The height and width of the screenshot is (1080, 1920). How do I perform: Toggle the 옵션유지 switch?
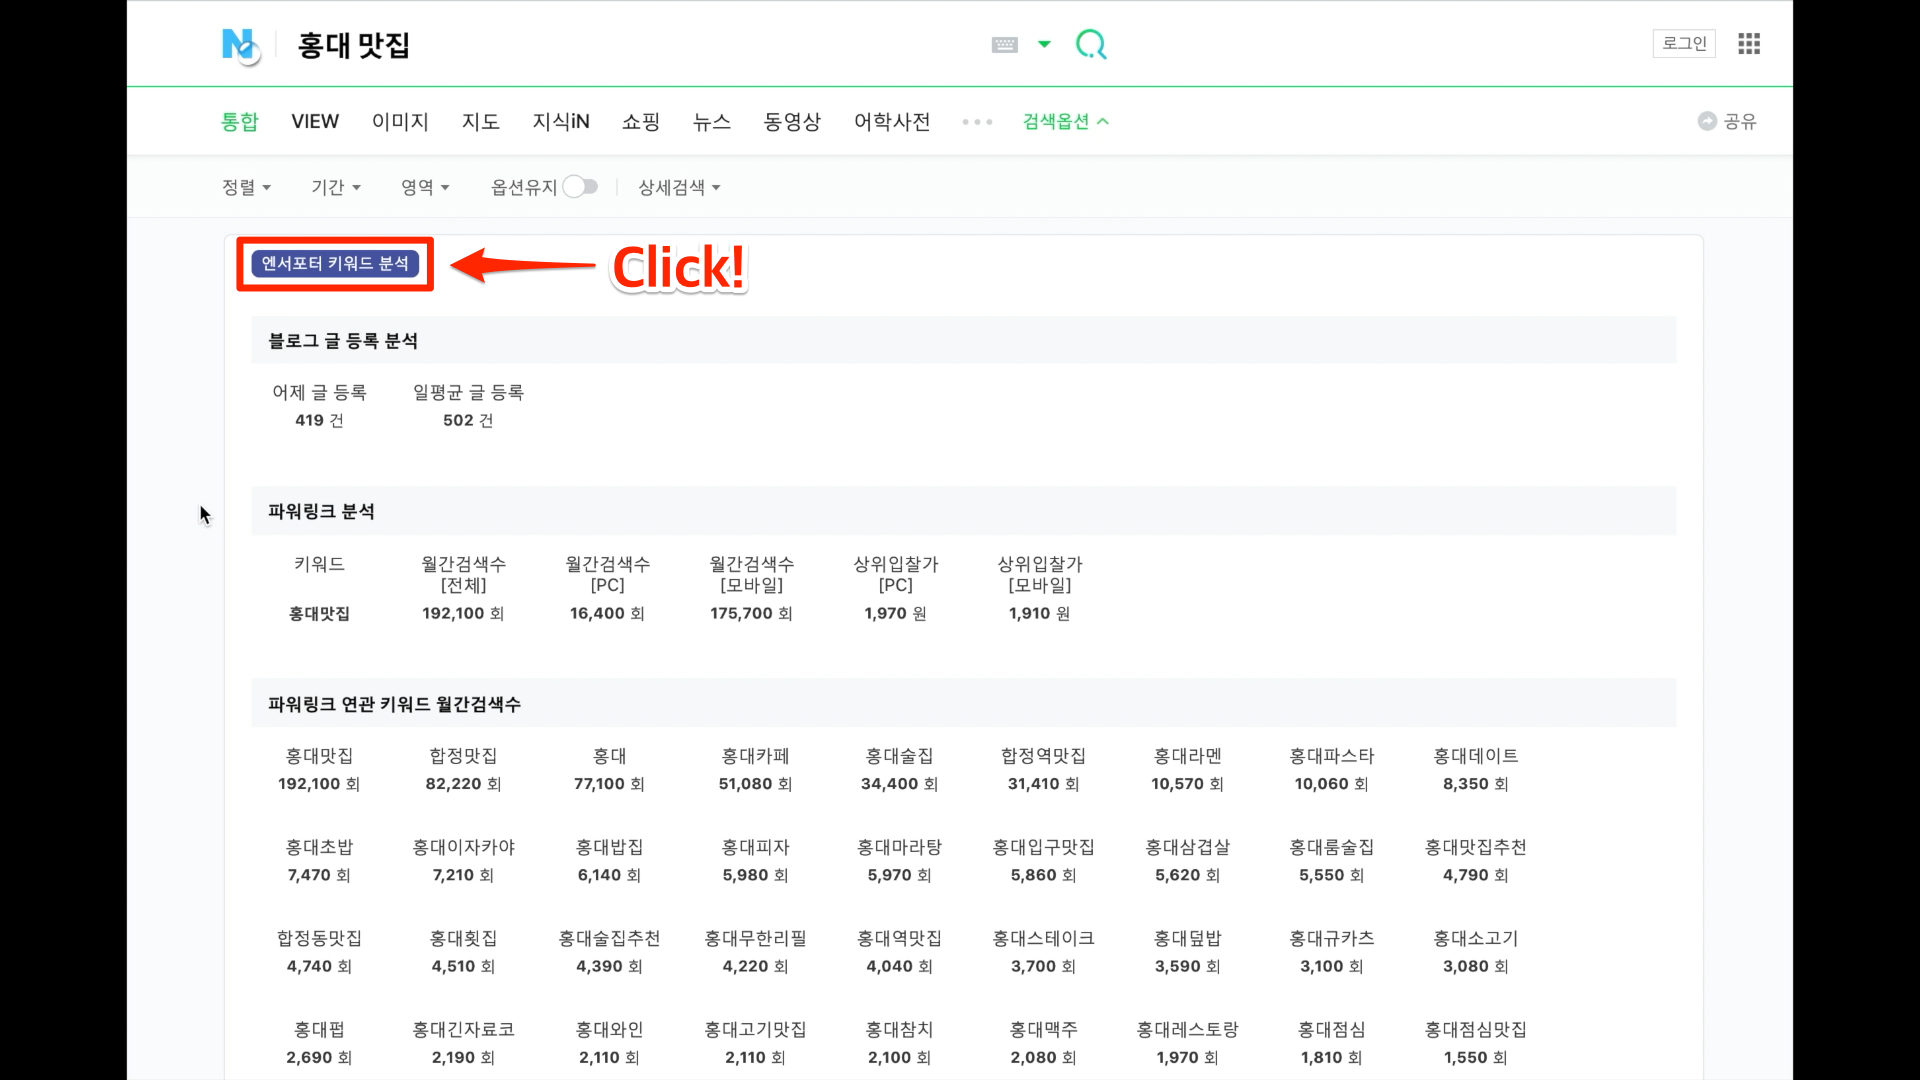pyautogui.click(x=580, y=187)
